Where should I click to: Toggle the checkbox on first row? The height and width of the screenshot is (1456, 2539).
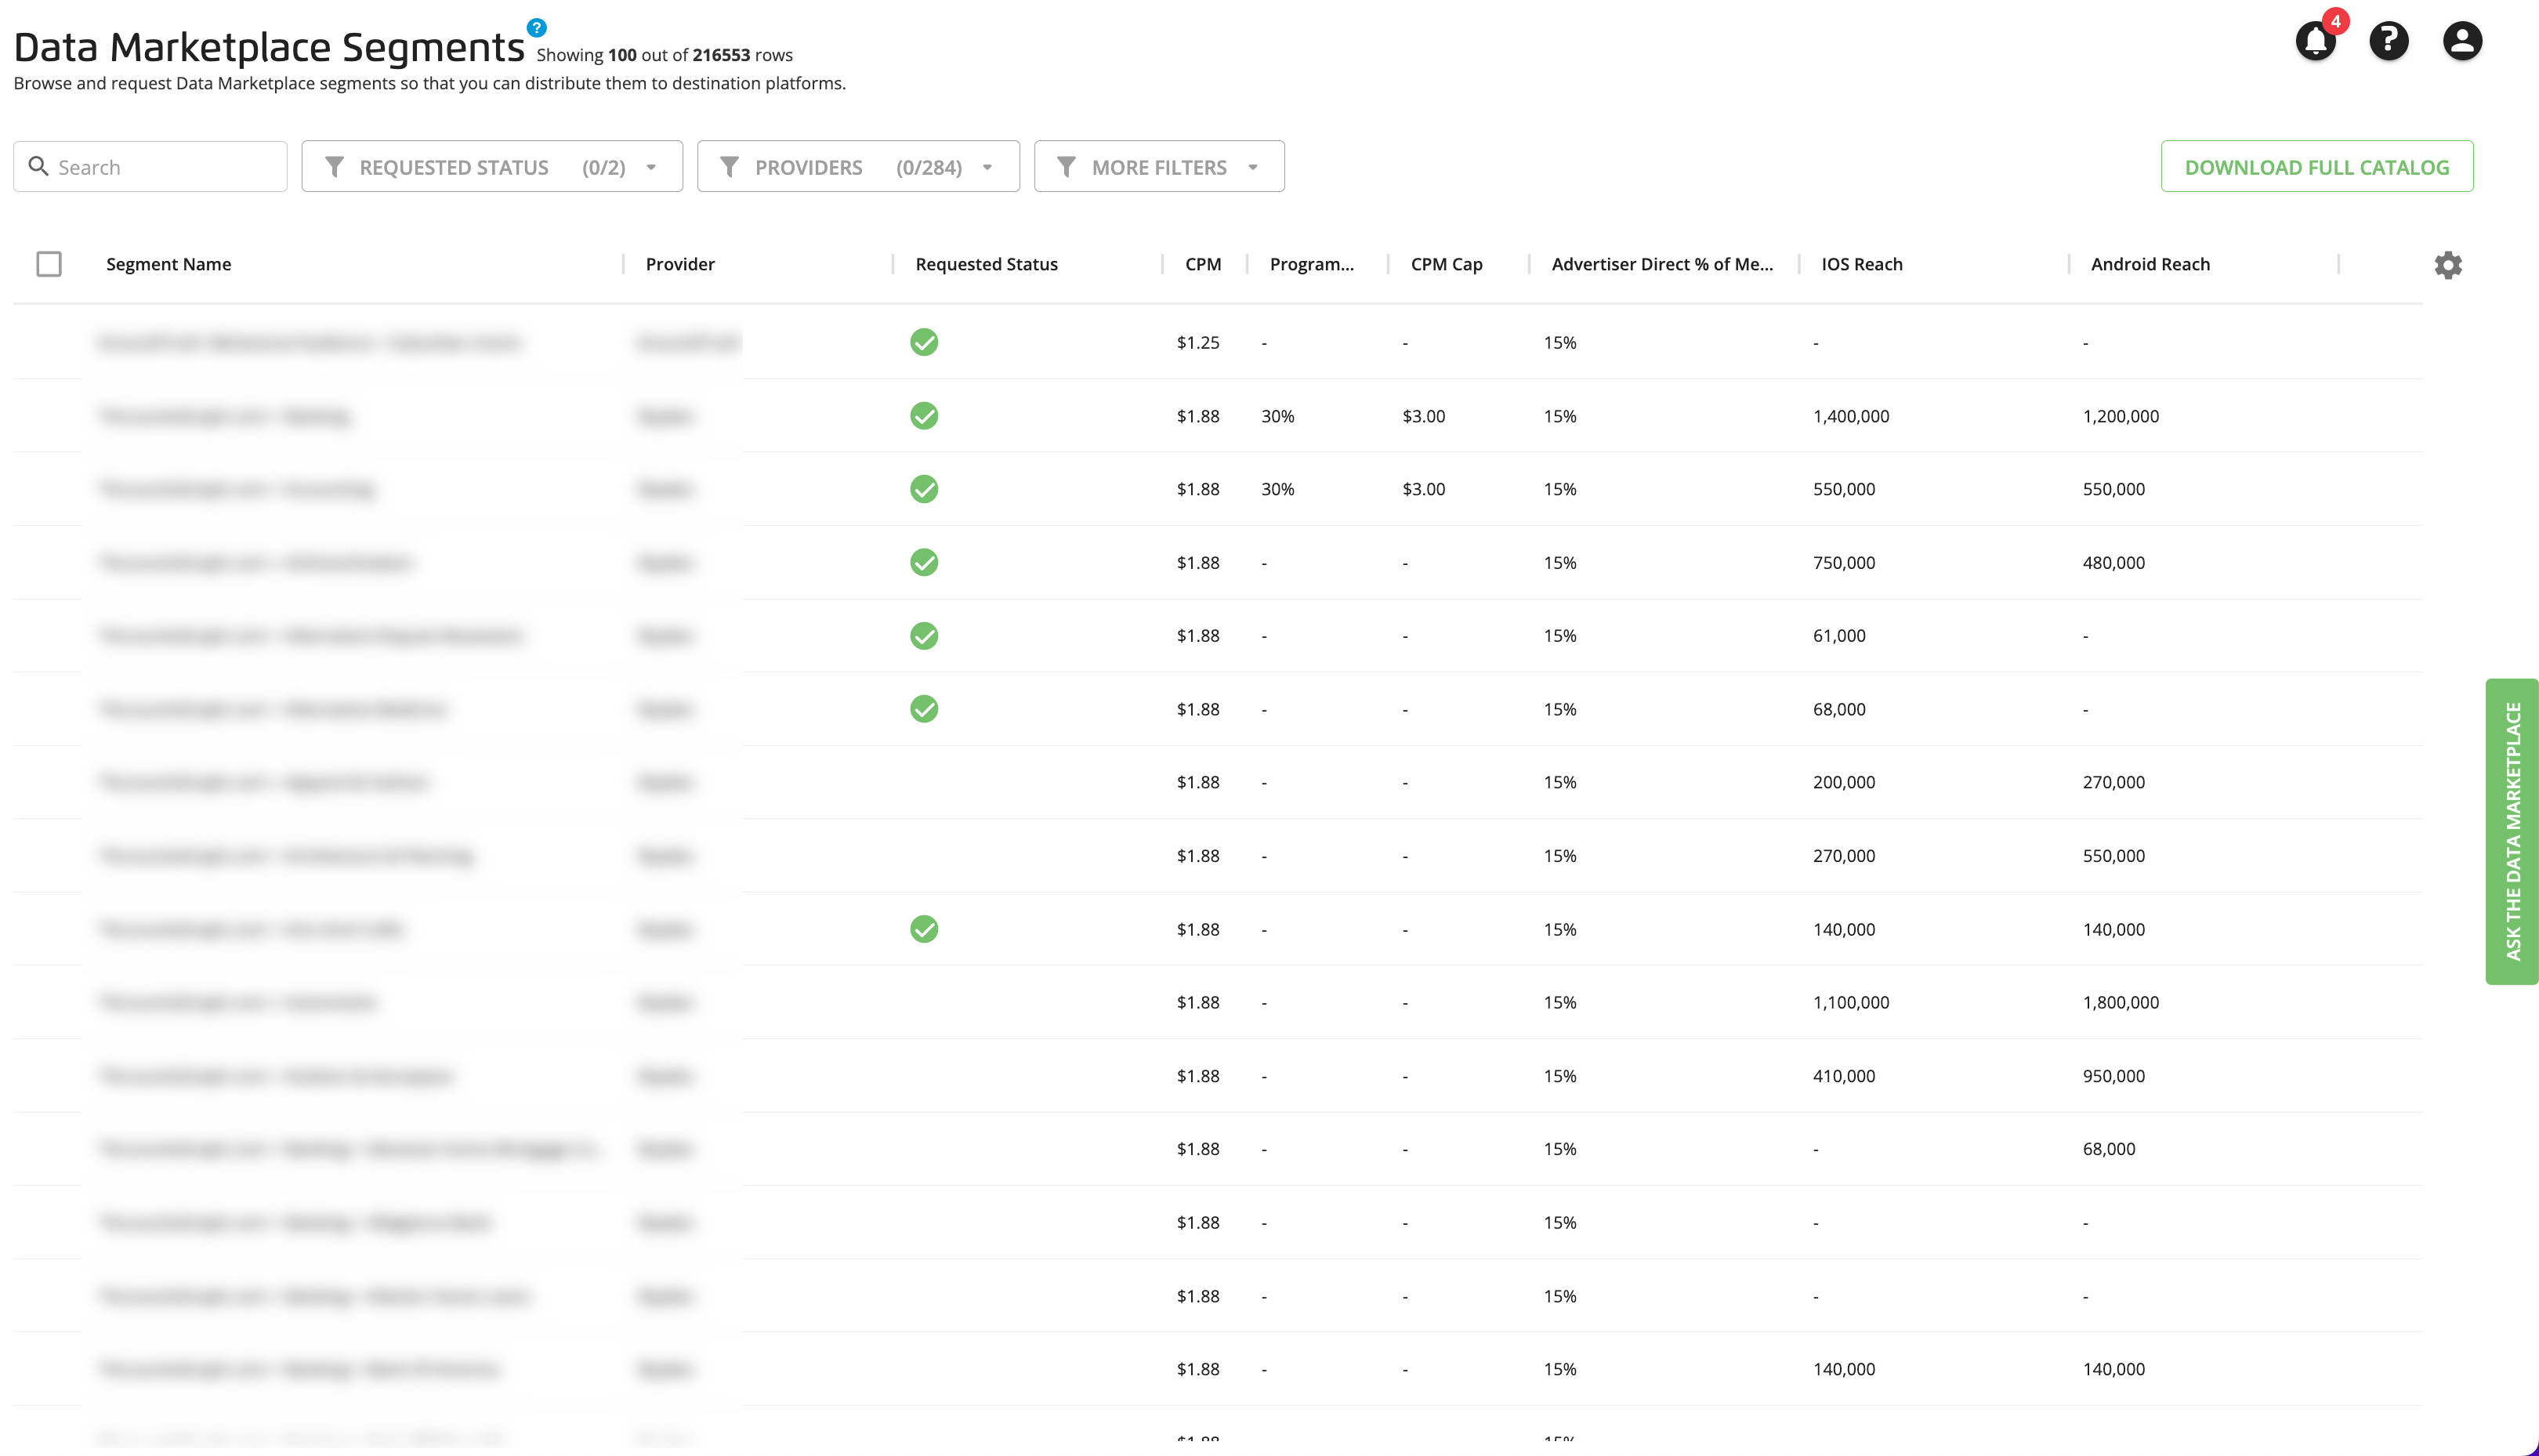(x=49, y=342)
